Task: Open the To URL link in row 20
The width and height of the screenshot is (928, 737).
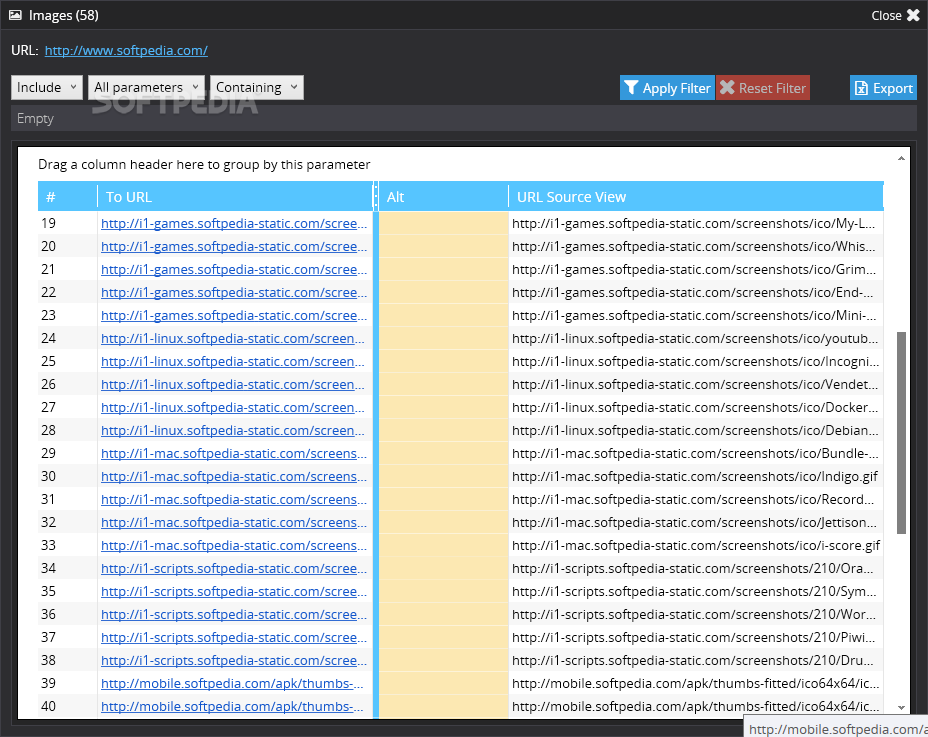Action: pyautogui.click(x=234, y=247)
